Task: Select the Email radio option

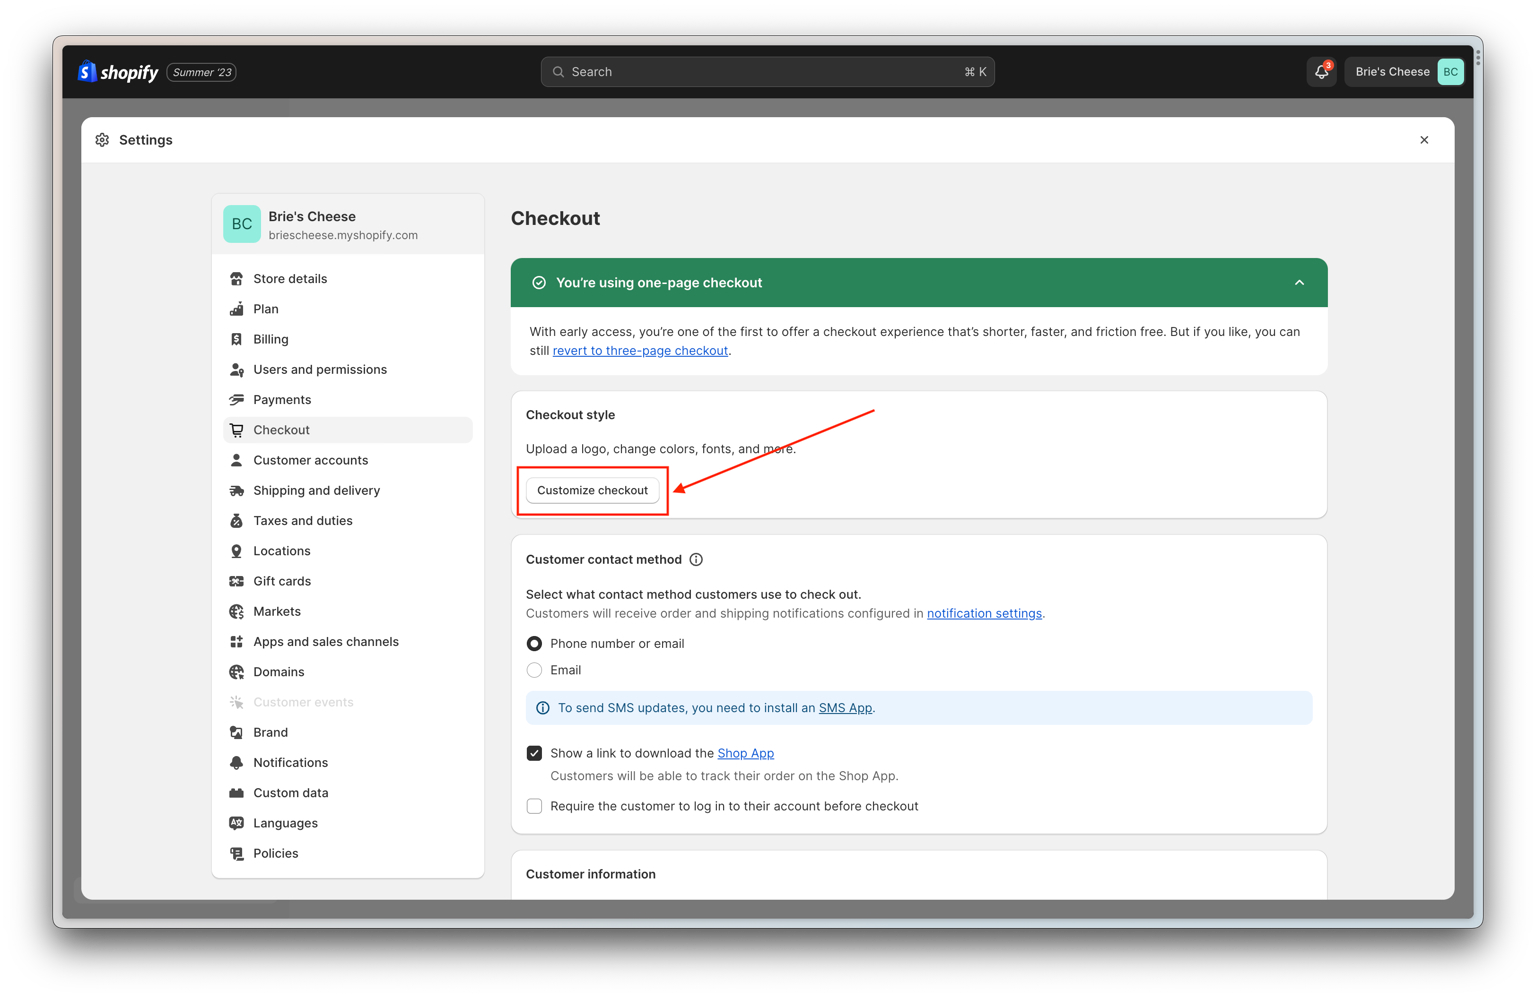Action: click(x=535, y=670)
